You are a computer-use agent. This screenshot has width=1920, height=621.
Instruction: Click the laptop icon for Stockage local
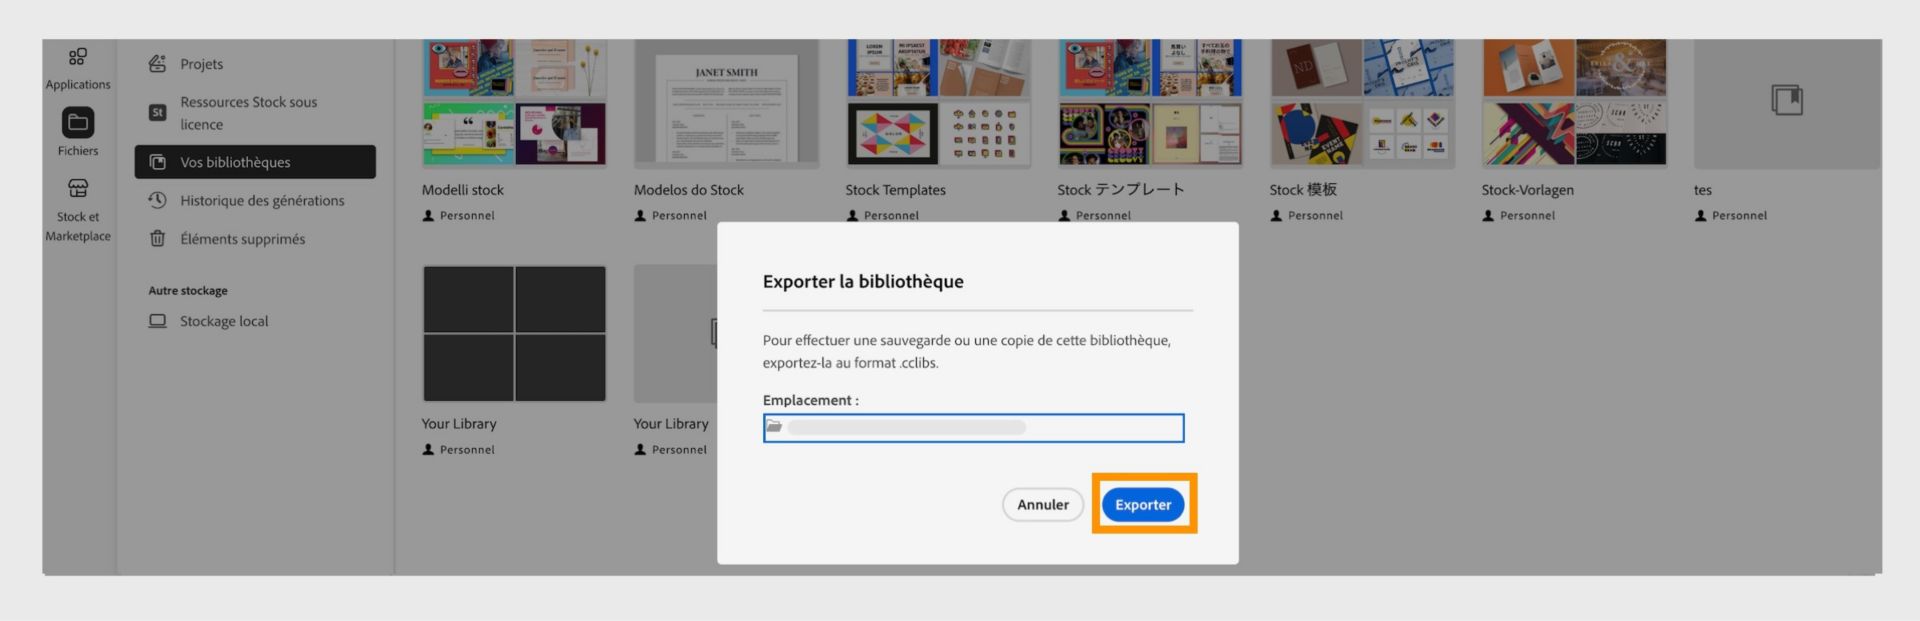pyautogui.click(x=157, y=321)
